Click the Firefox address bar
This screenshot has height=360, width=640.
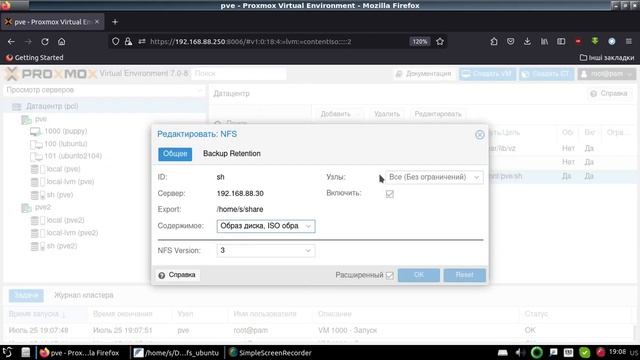[x=278, y=41]
